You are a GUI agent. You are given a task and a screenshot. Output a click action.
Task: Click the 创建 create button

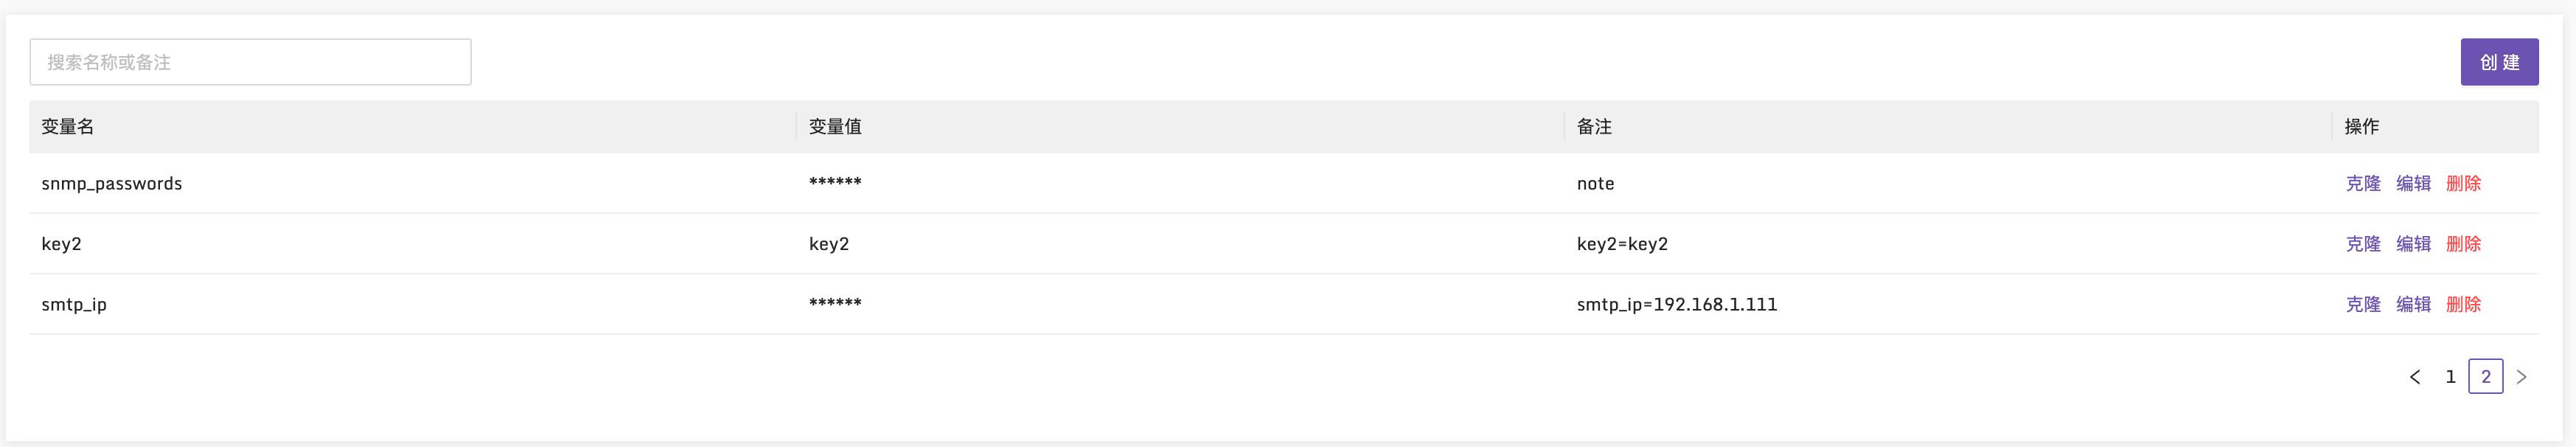coord(2498,62)
